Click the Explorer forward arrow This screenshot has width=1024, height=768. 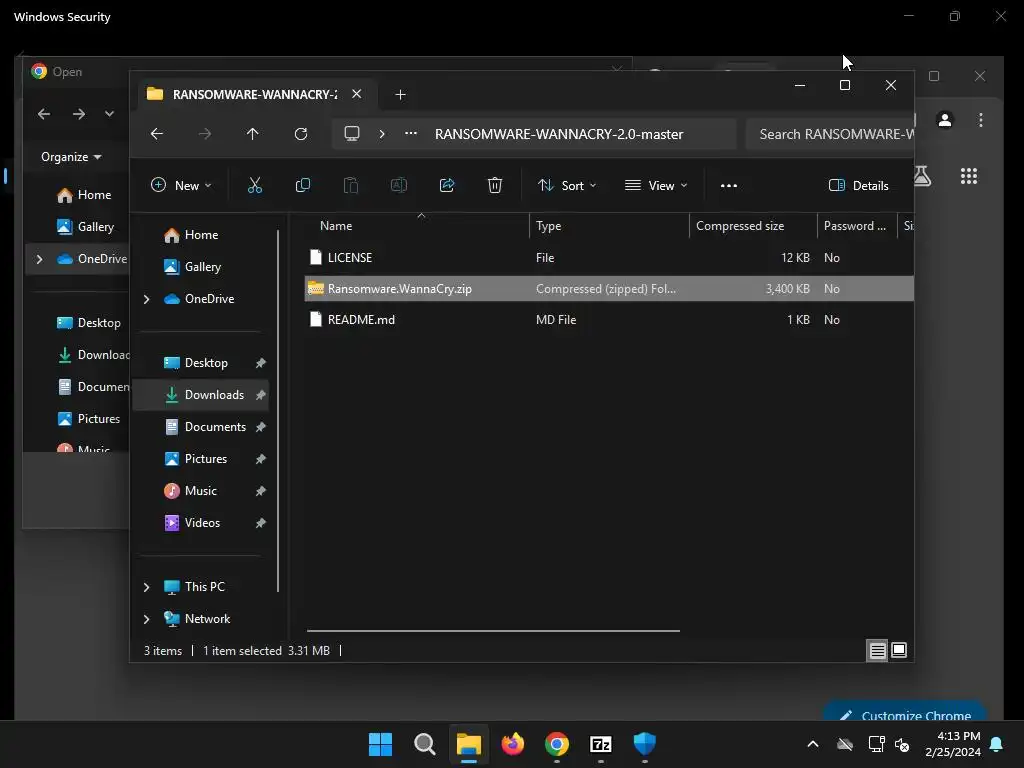click(x=205, y=134)
